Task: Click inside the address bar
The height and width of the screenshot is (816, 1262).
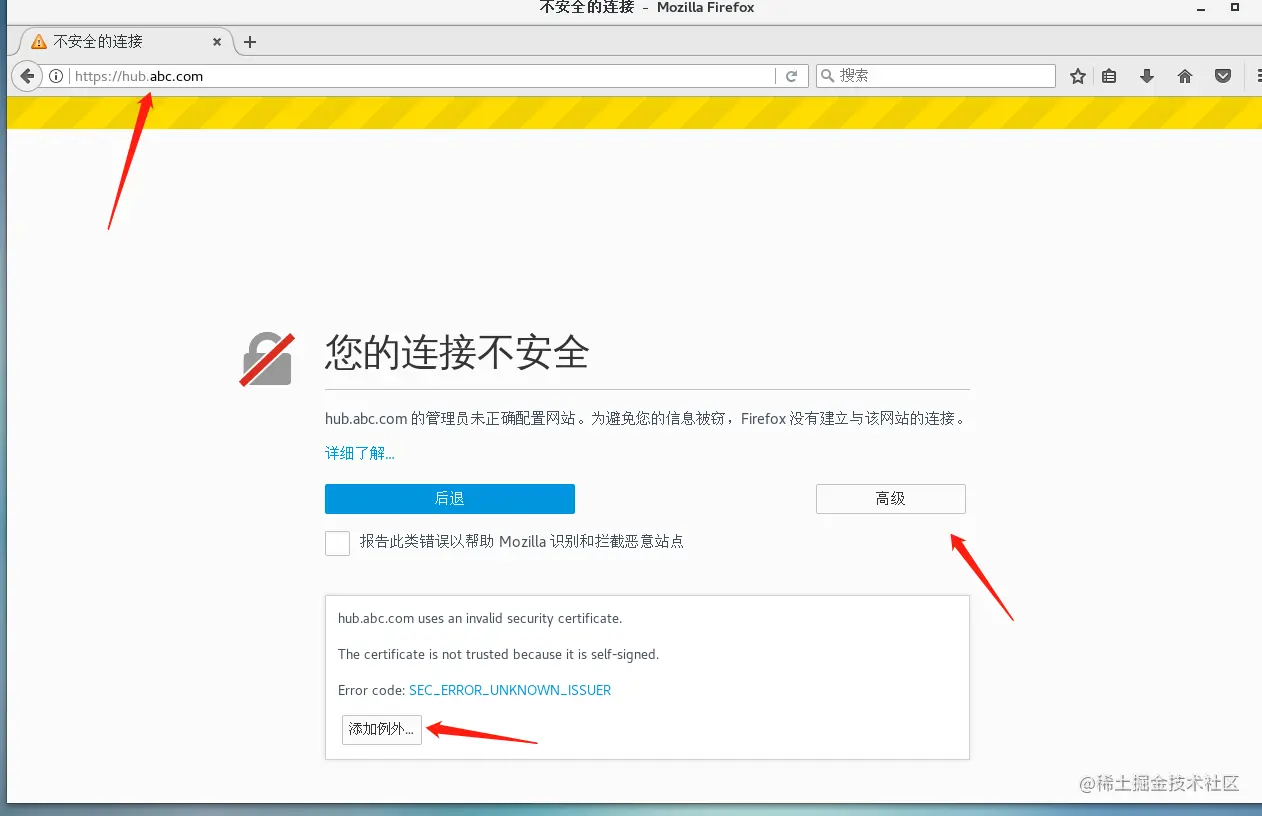Action: point(400,75)
